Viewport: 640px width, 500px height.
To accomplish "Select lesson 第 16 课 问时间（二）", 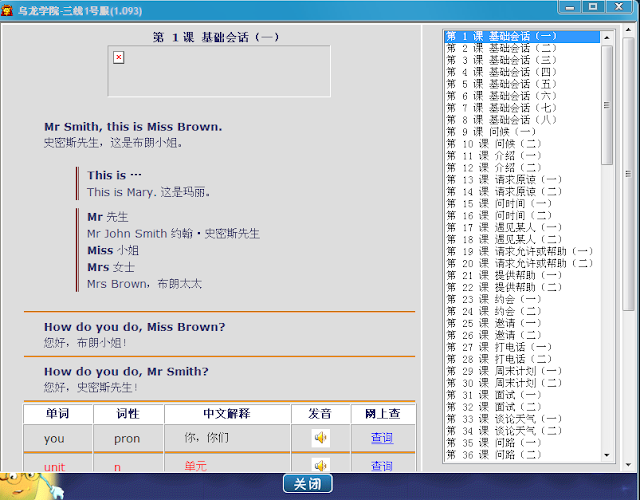I will (x=522, y=216).
